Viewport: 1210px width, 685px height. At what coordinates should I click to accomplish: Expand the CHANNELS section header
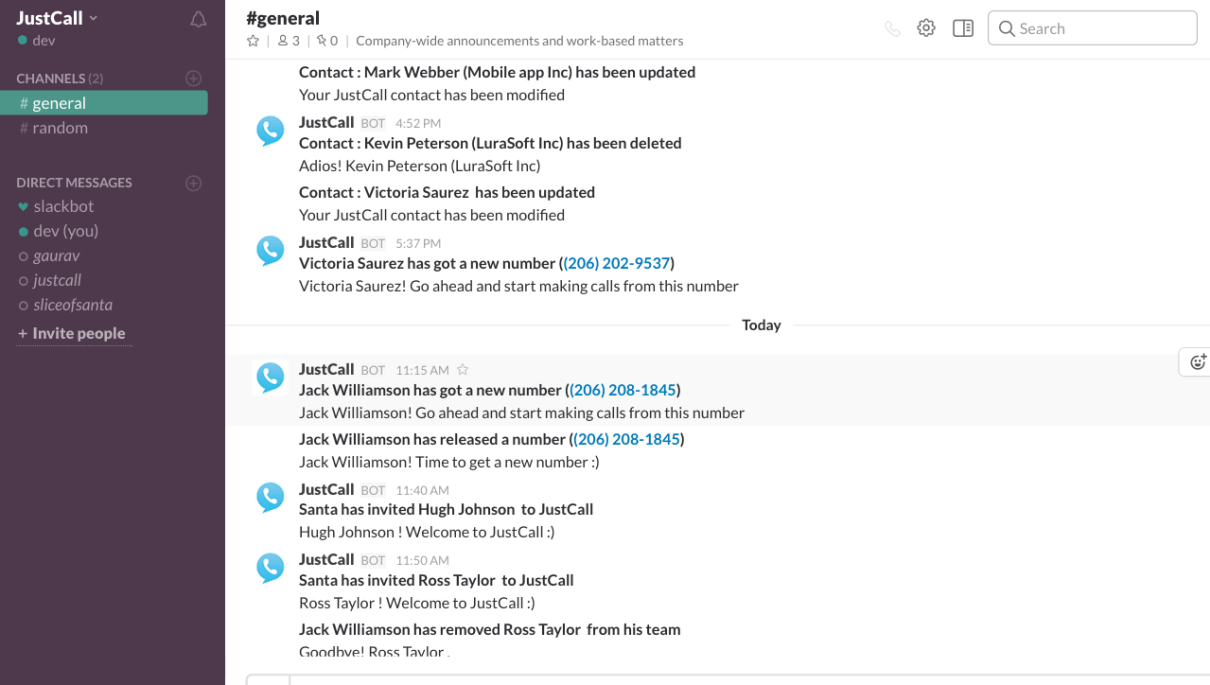[x=50, y=78]
